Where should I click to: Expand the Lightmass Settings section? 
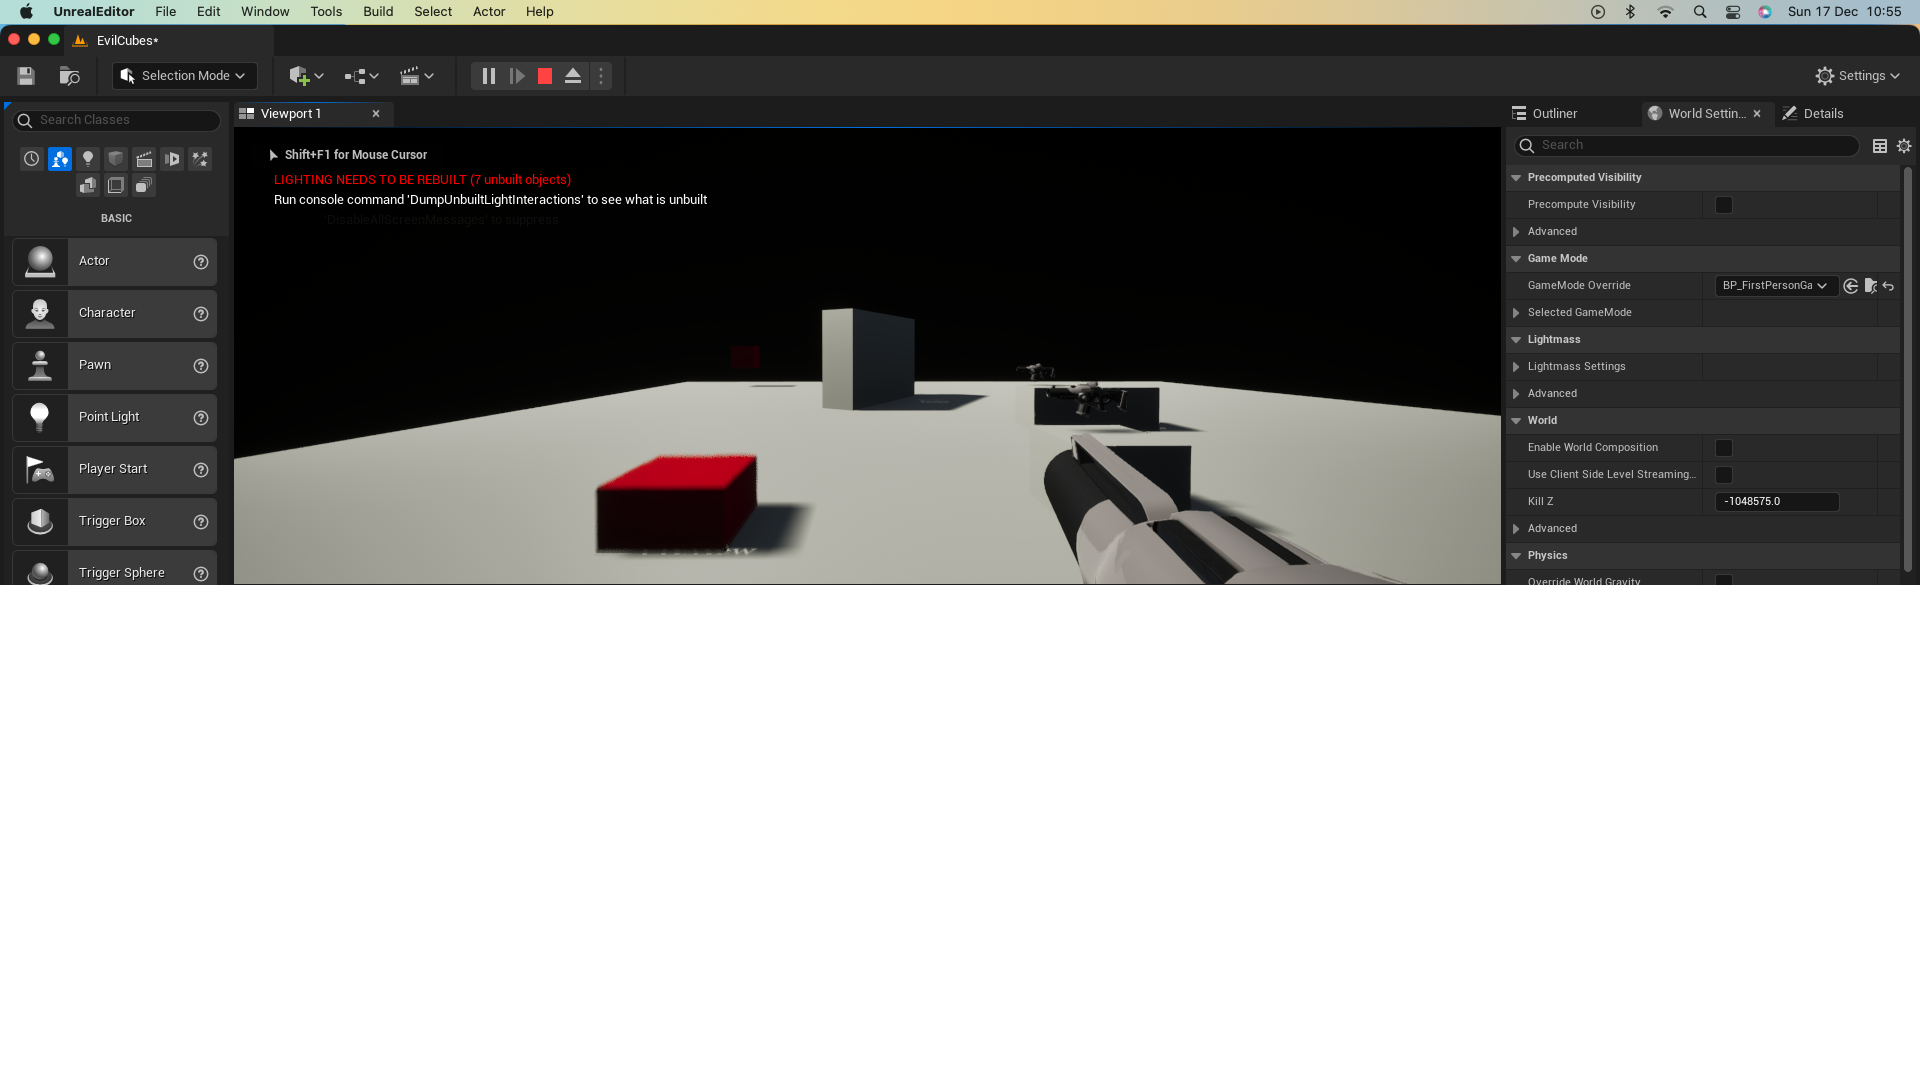(1518, 366)
